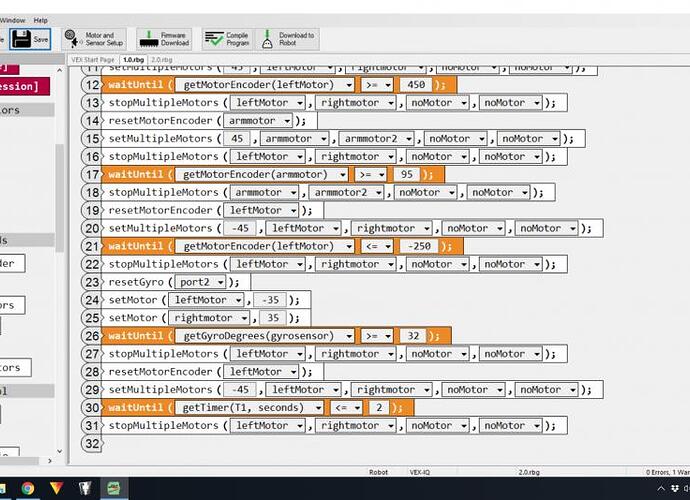This screenshot has height=500, width=690.
Task: Click the Save toolbar button
Action: pyautogui.click(x=30, y=39)
